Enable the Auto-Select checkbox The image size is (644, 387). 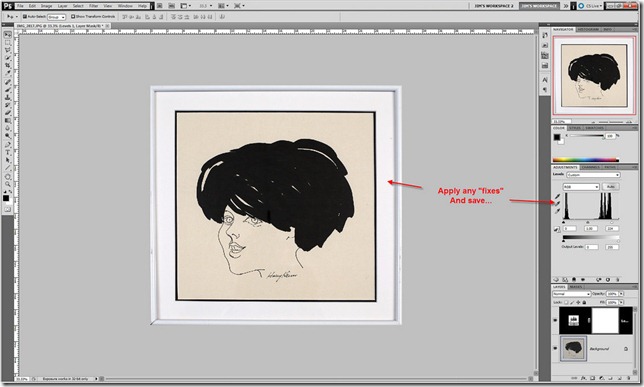coord(25,16)
